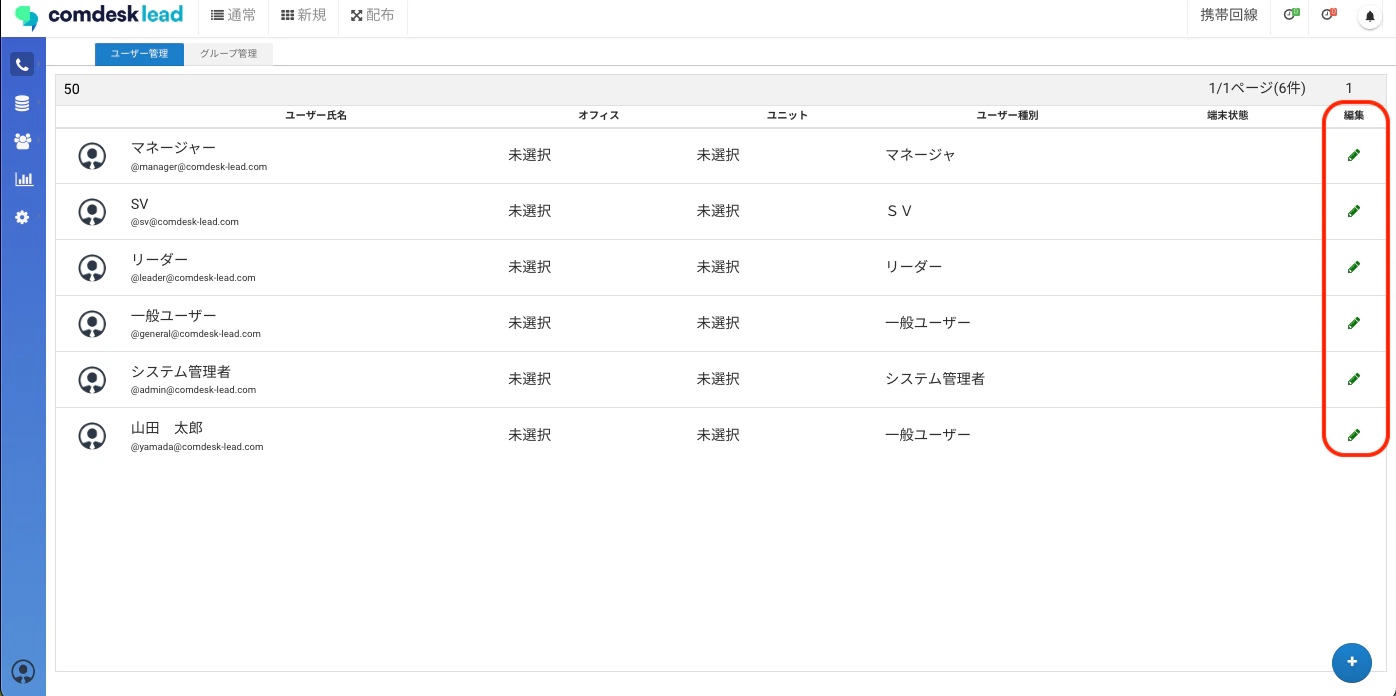Click ユニット 未選択 in リーダー row
Viewport: 1396px width, 696px height.
[718, 267]
